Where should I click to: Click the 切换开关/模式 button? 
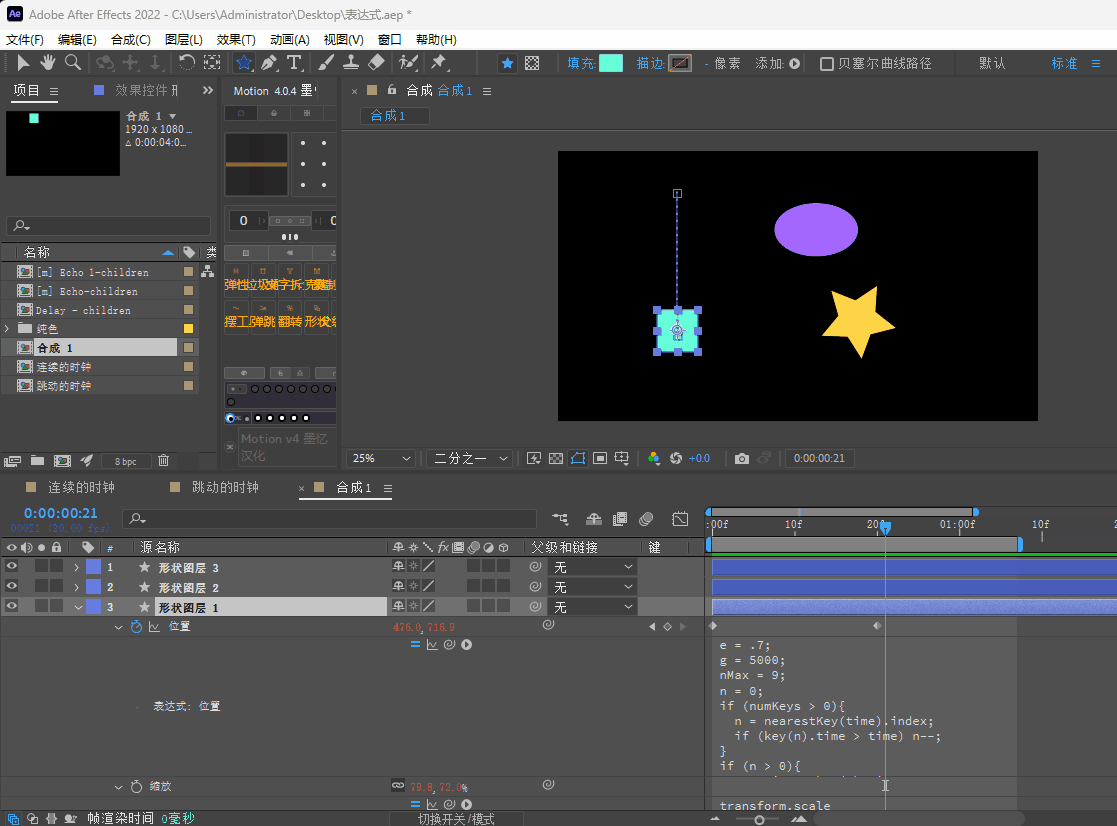pyautogui.click(x=456, y=819)
